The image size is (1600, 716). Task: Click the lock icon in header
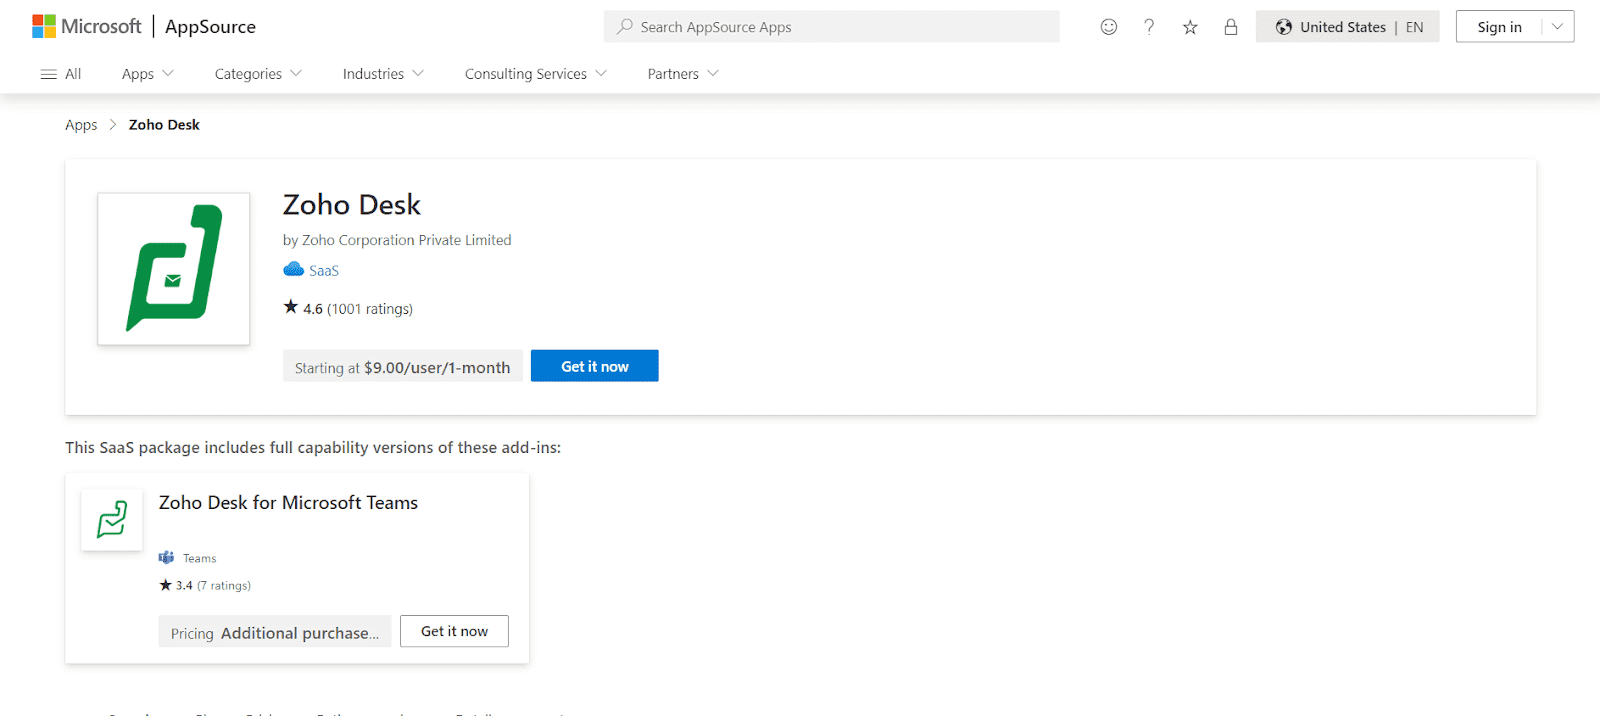click(x=1231, y=27)
